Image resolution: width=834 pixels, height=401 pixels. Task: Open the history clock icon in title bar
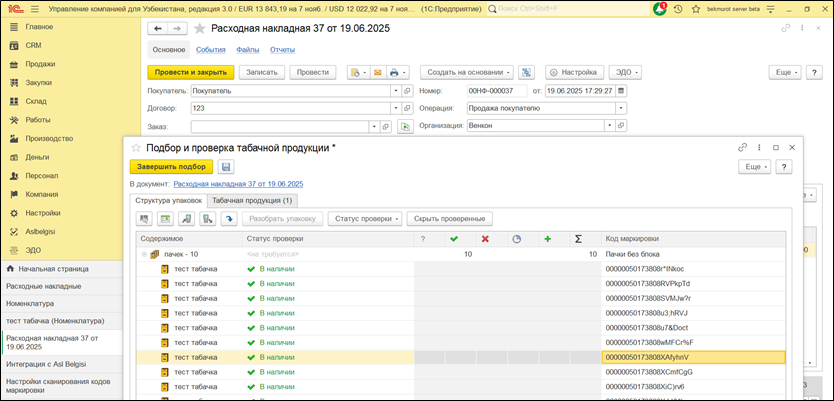pyautogui.click(x=679, y=8)
